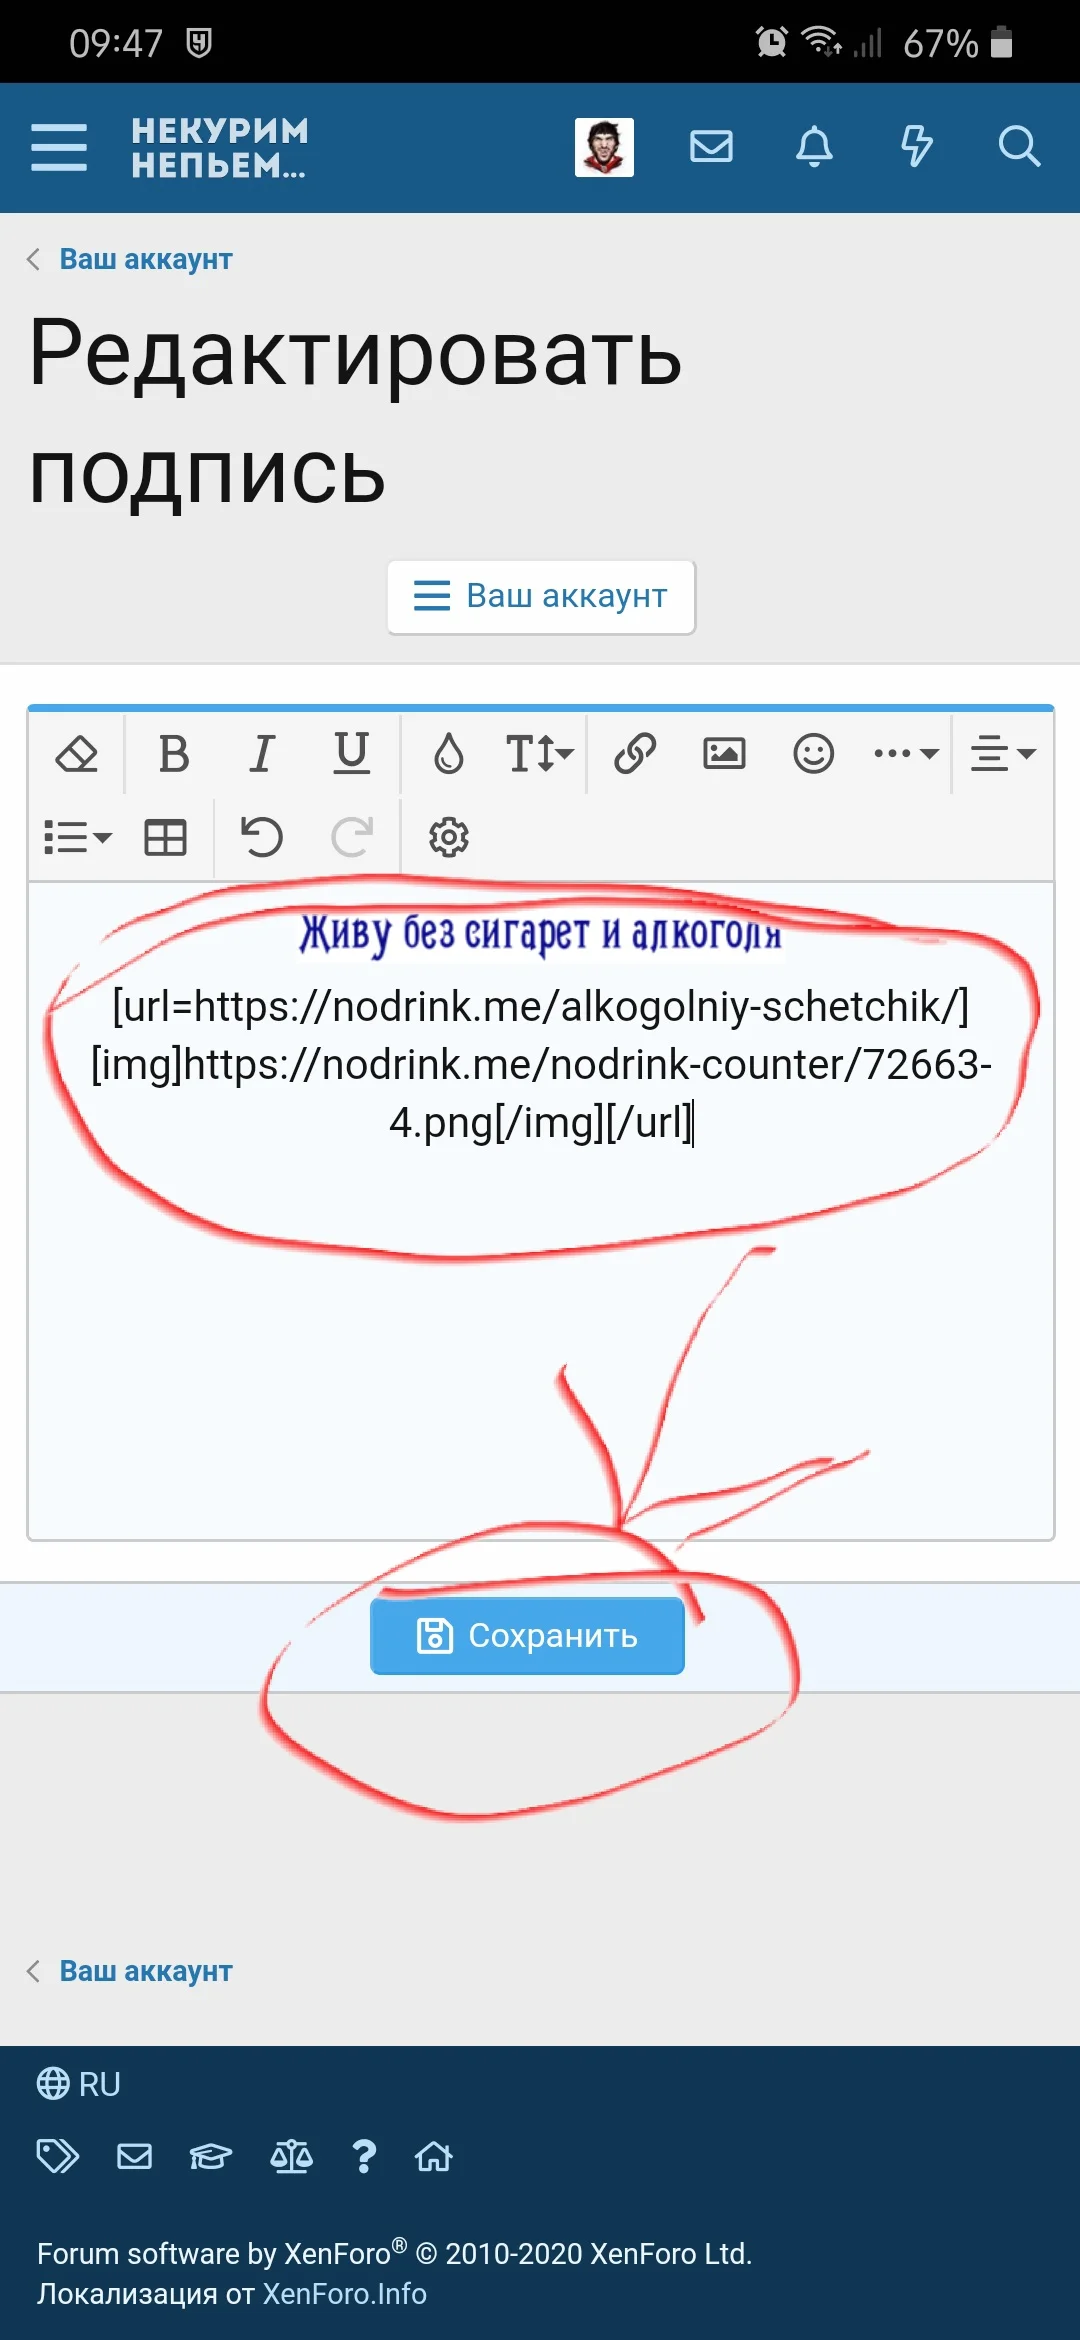Insert a link with the chain icon
The height and width of the screenshot is (2340, 1080).
click(x=635, y=753)
